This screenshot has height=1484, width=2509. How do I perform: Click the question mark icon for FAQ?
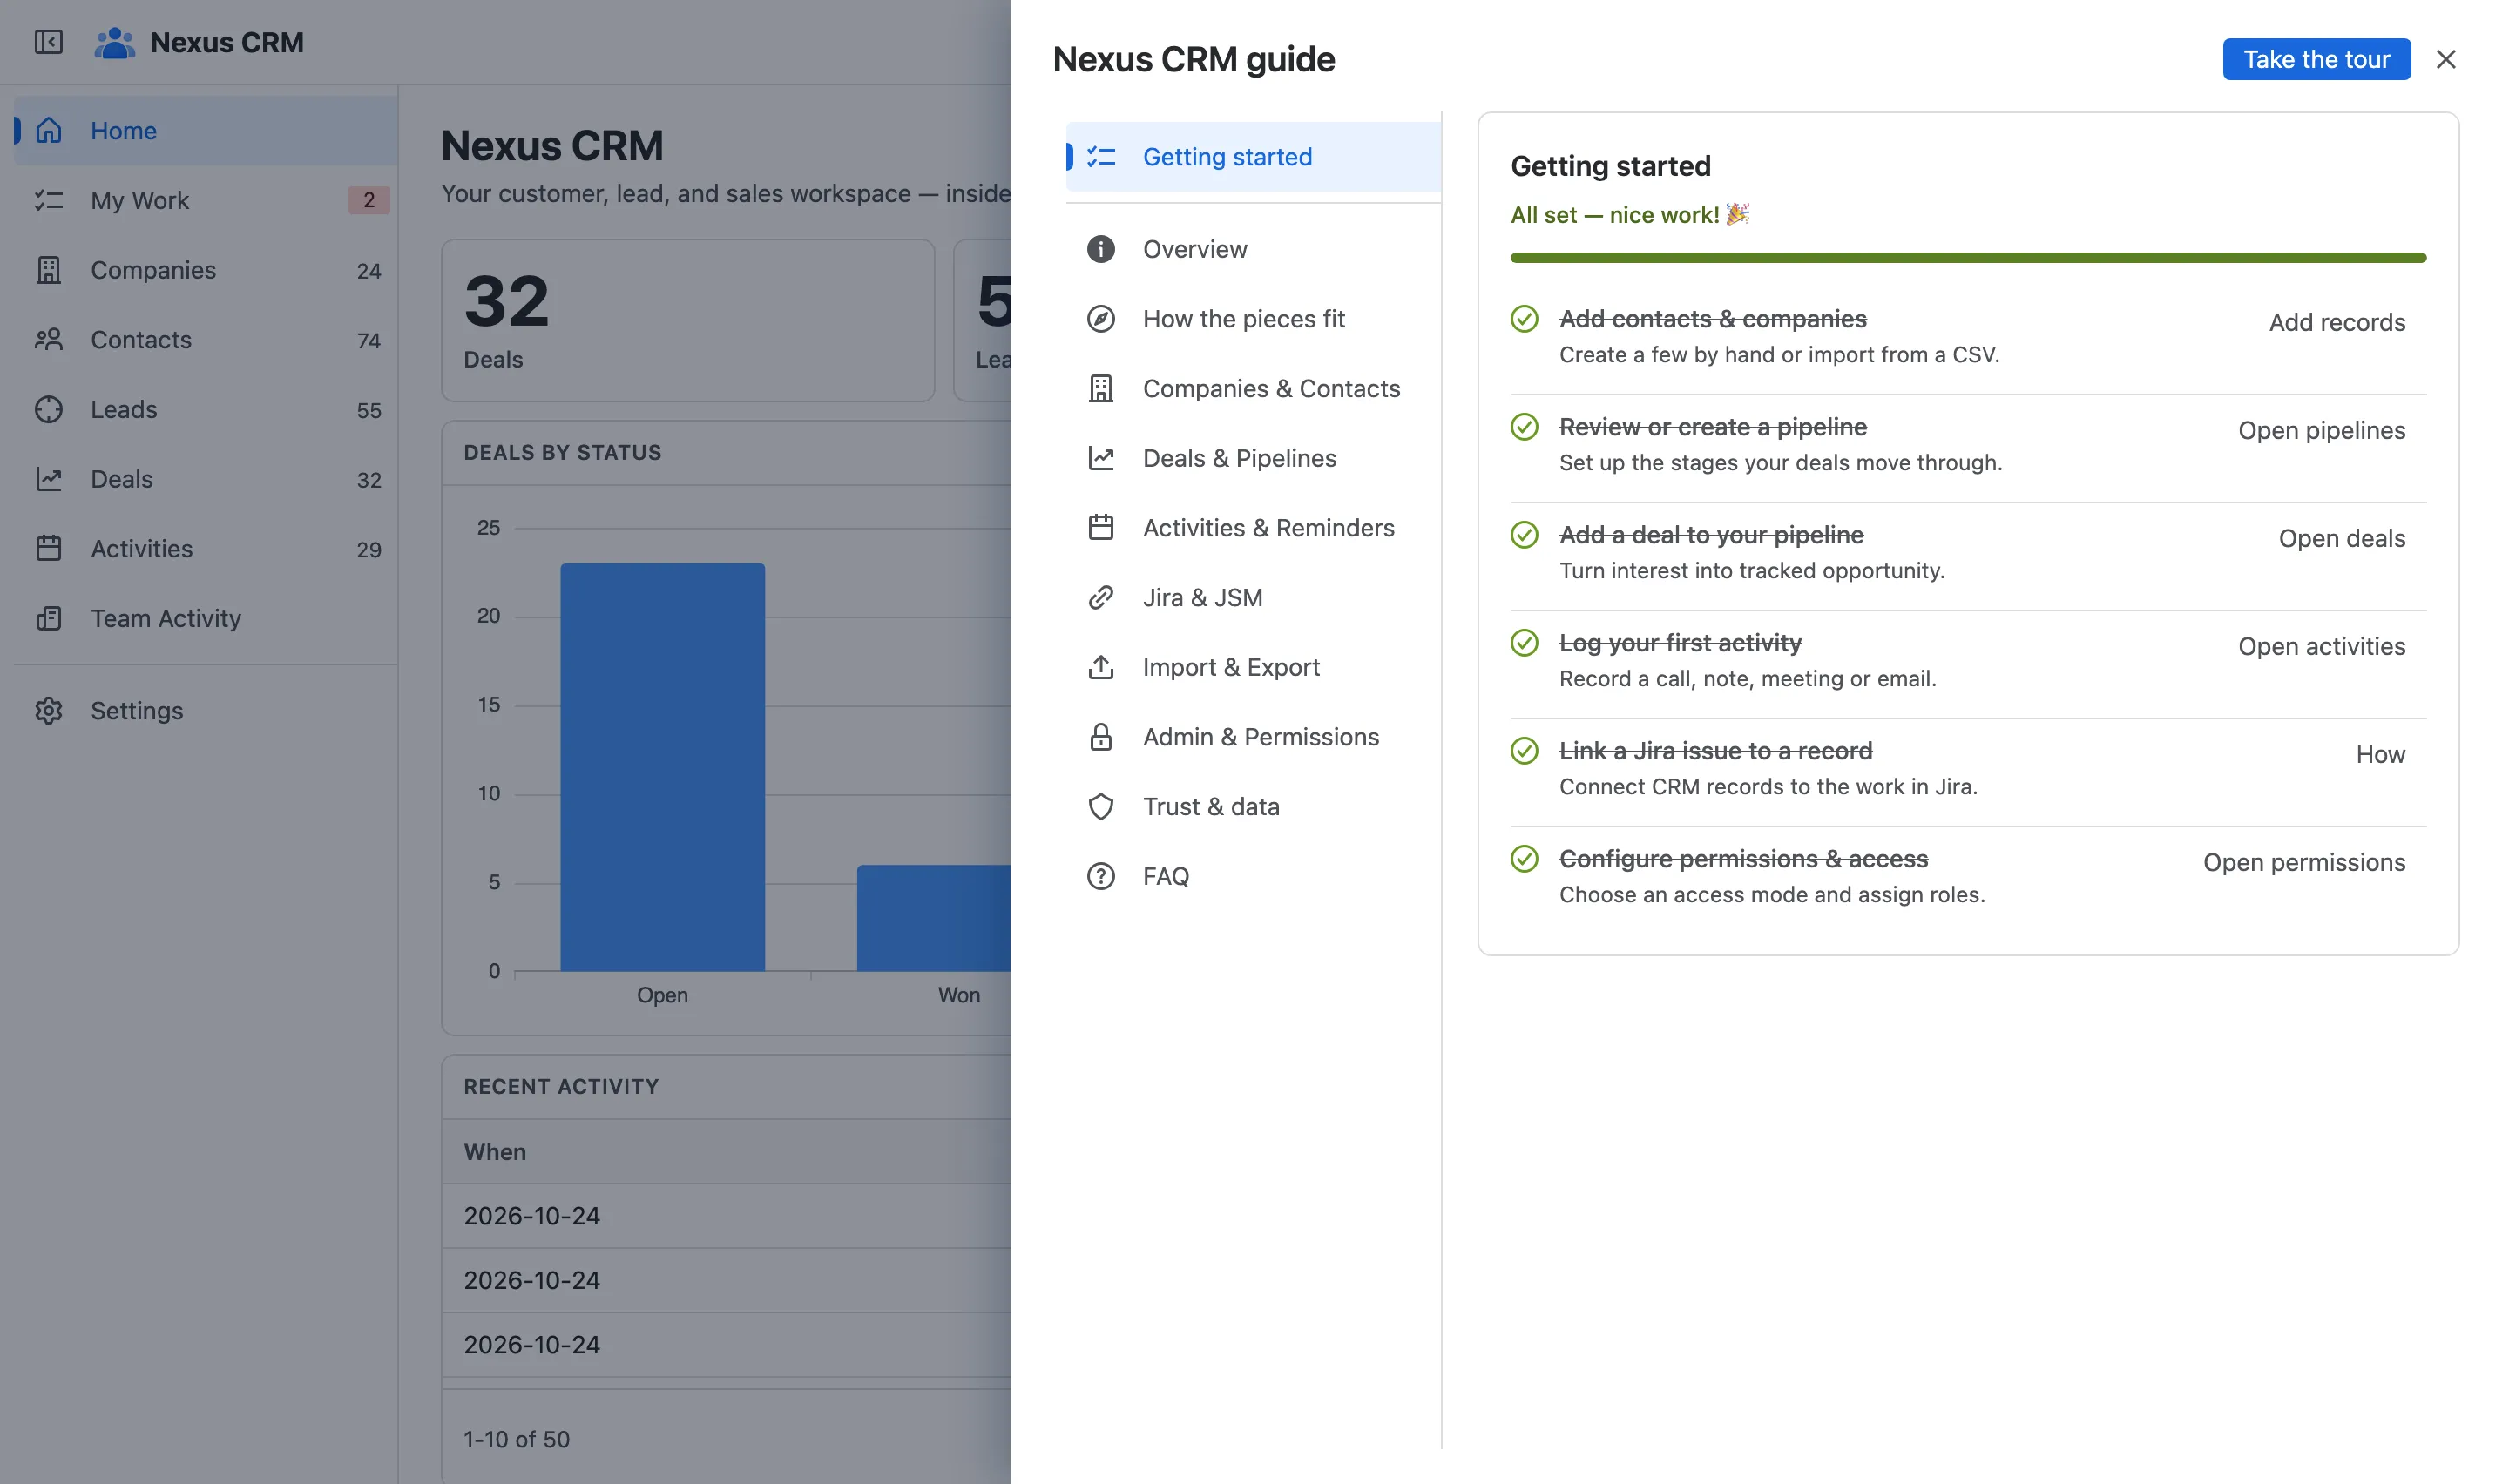point(1100,876)
